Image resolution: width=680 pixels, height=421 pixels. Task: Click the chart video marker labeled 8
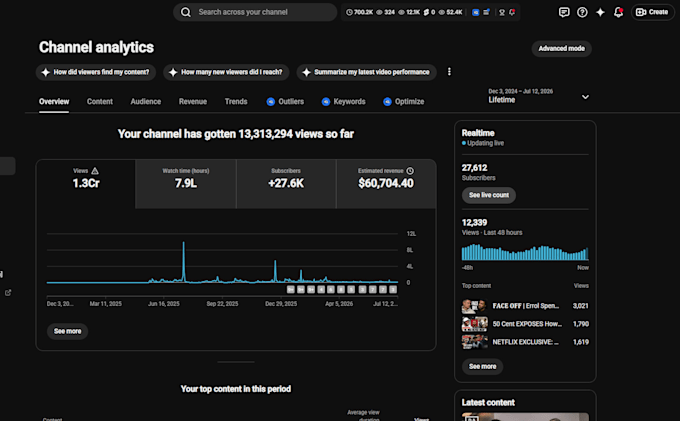click(341, 289)
